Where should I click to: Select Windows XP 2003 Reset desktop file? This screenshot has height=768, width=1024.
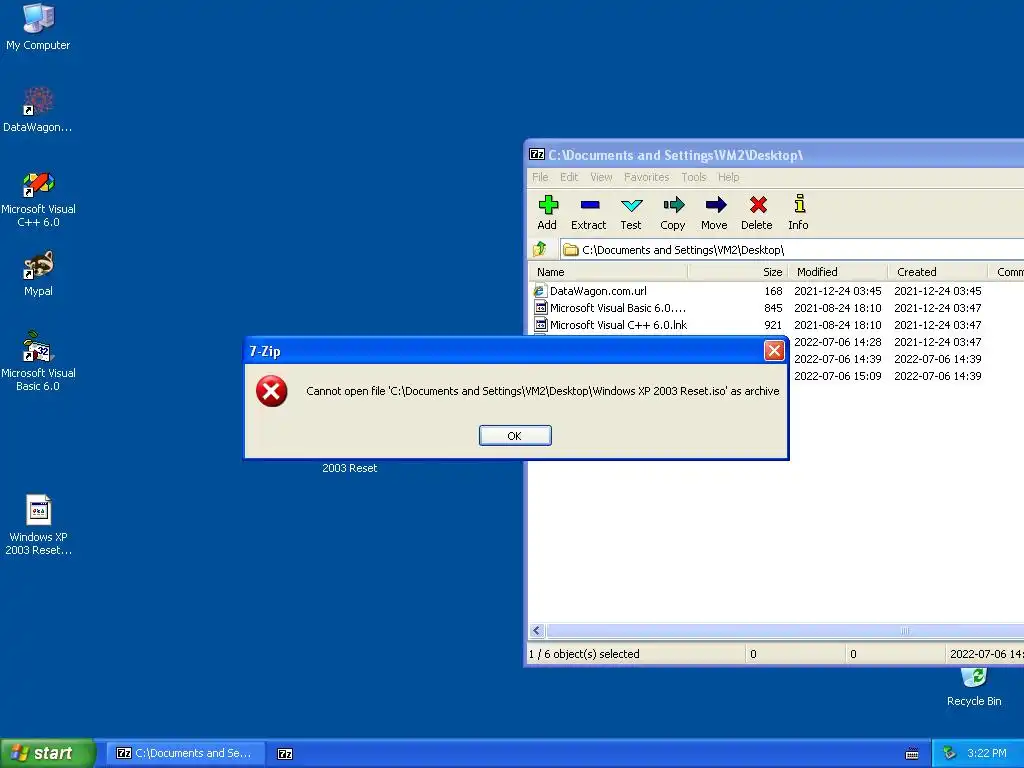(38, 526)
